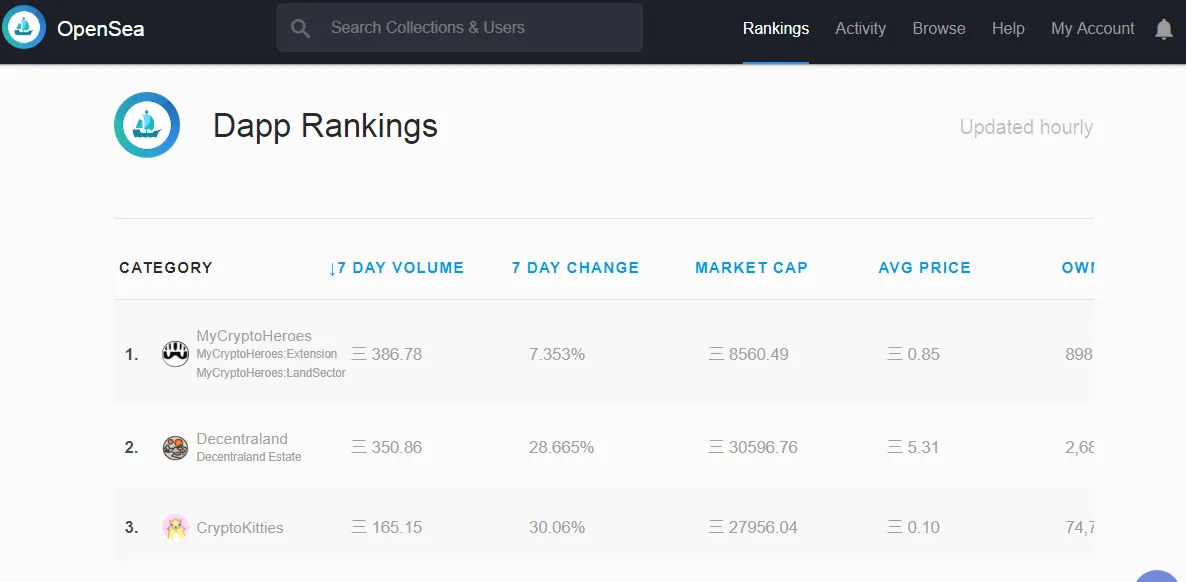Open the Decentraland Estate sub-collection
1186x582 pixels.
(249, 457)
